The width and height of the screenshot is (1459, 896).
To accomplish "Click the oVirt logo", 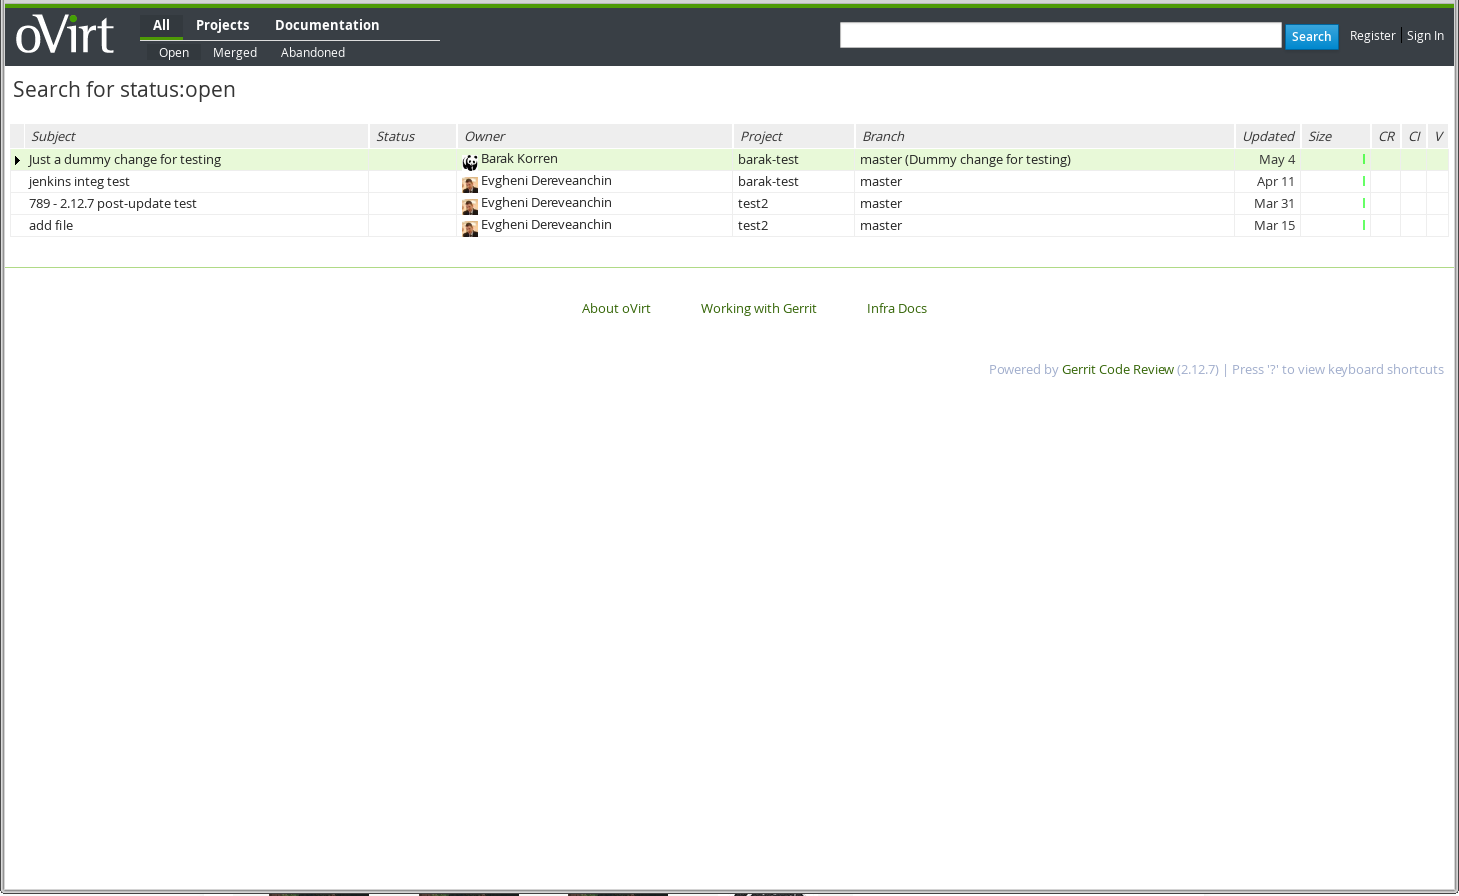I will coord(65,35).
